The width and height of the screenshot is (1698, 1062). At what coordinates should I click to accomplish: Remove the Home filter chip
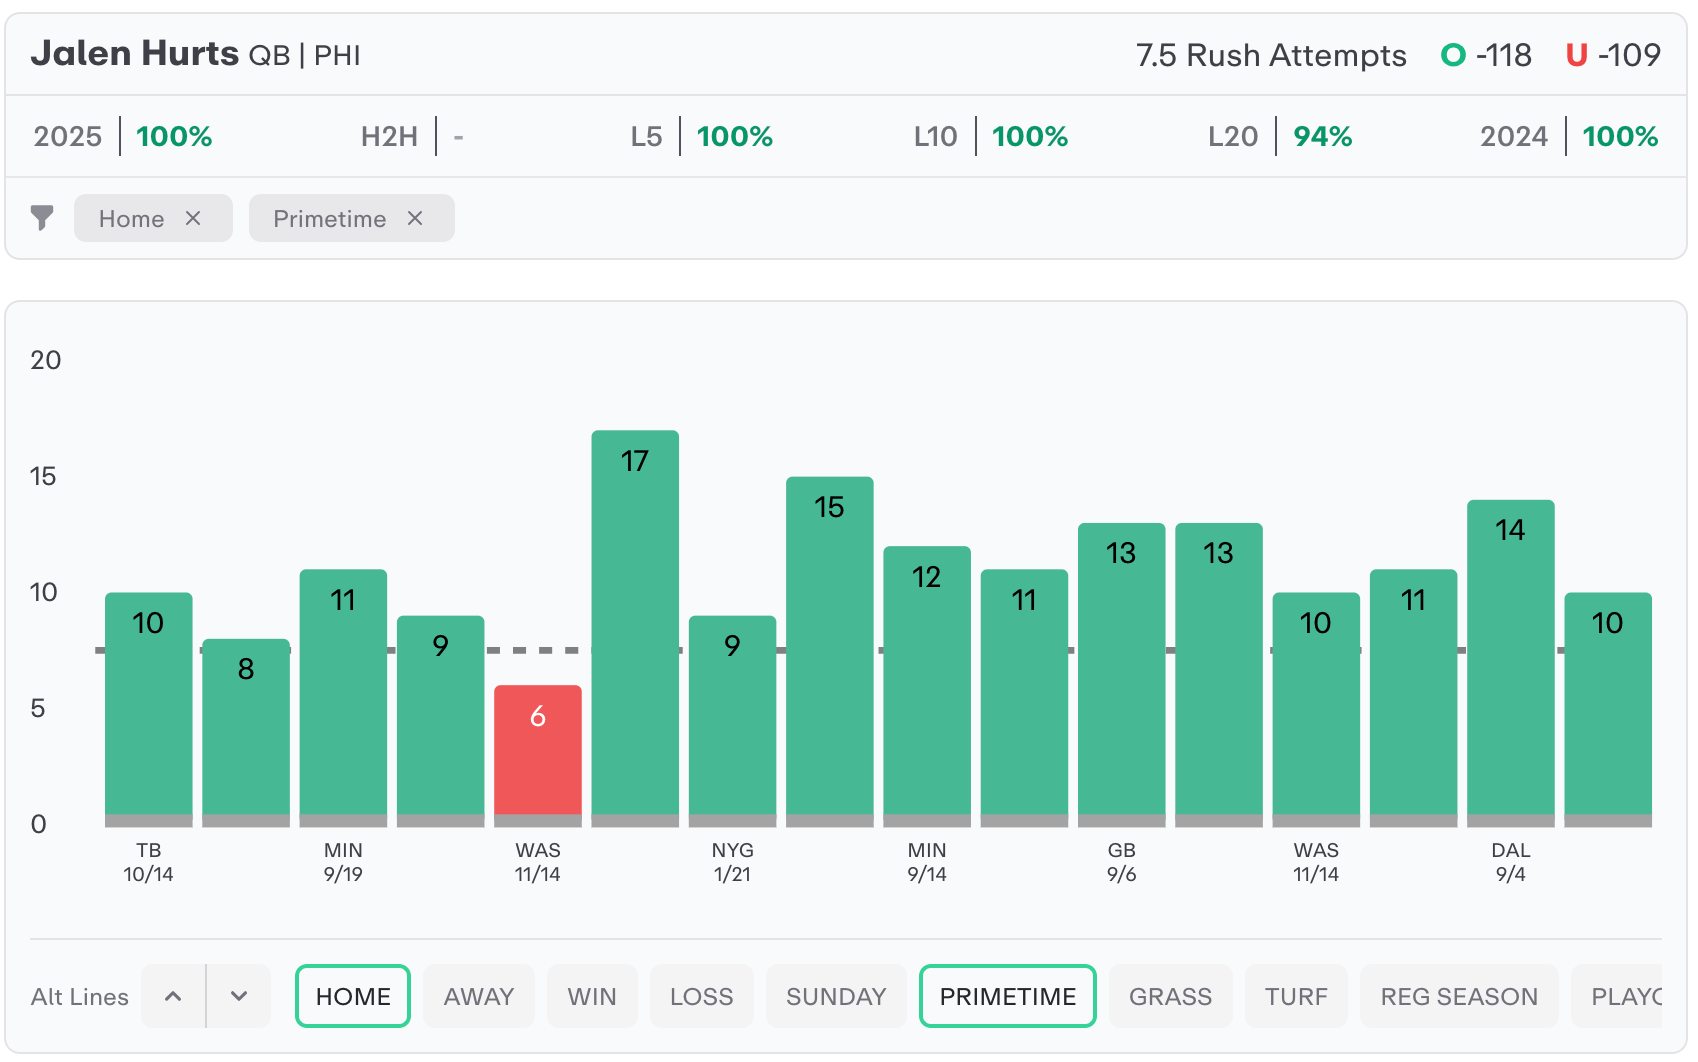[193, 218]
